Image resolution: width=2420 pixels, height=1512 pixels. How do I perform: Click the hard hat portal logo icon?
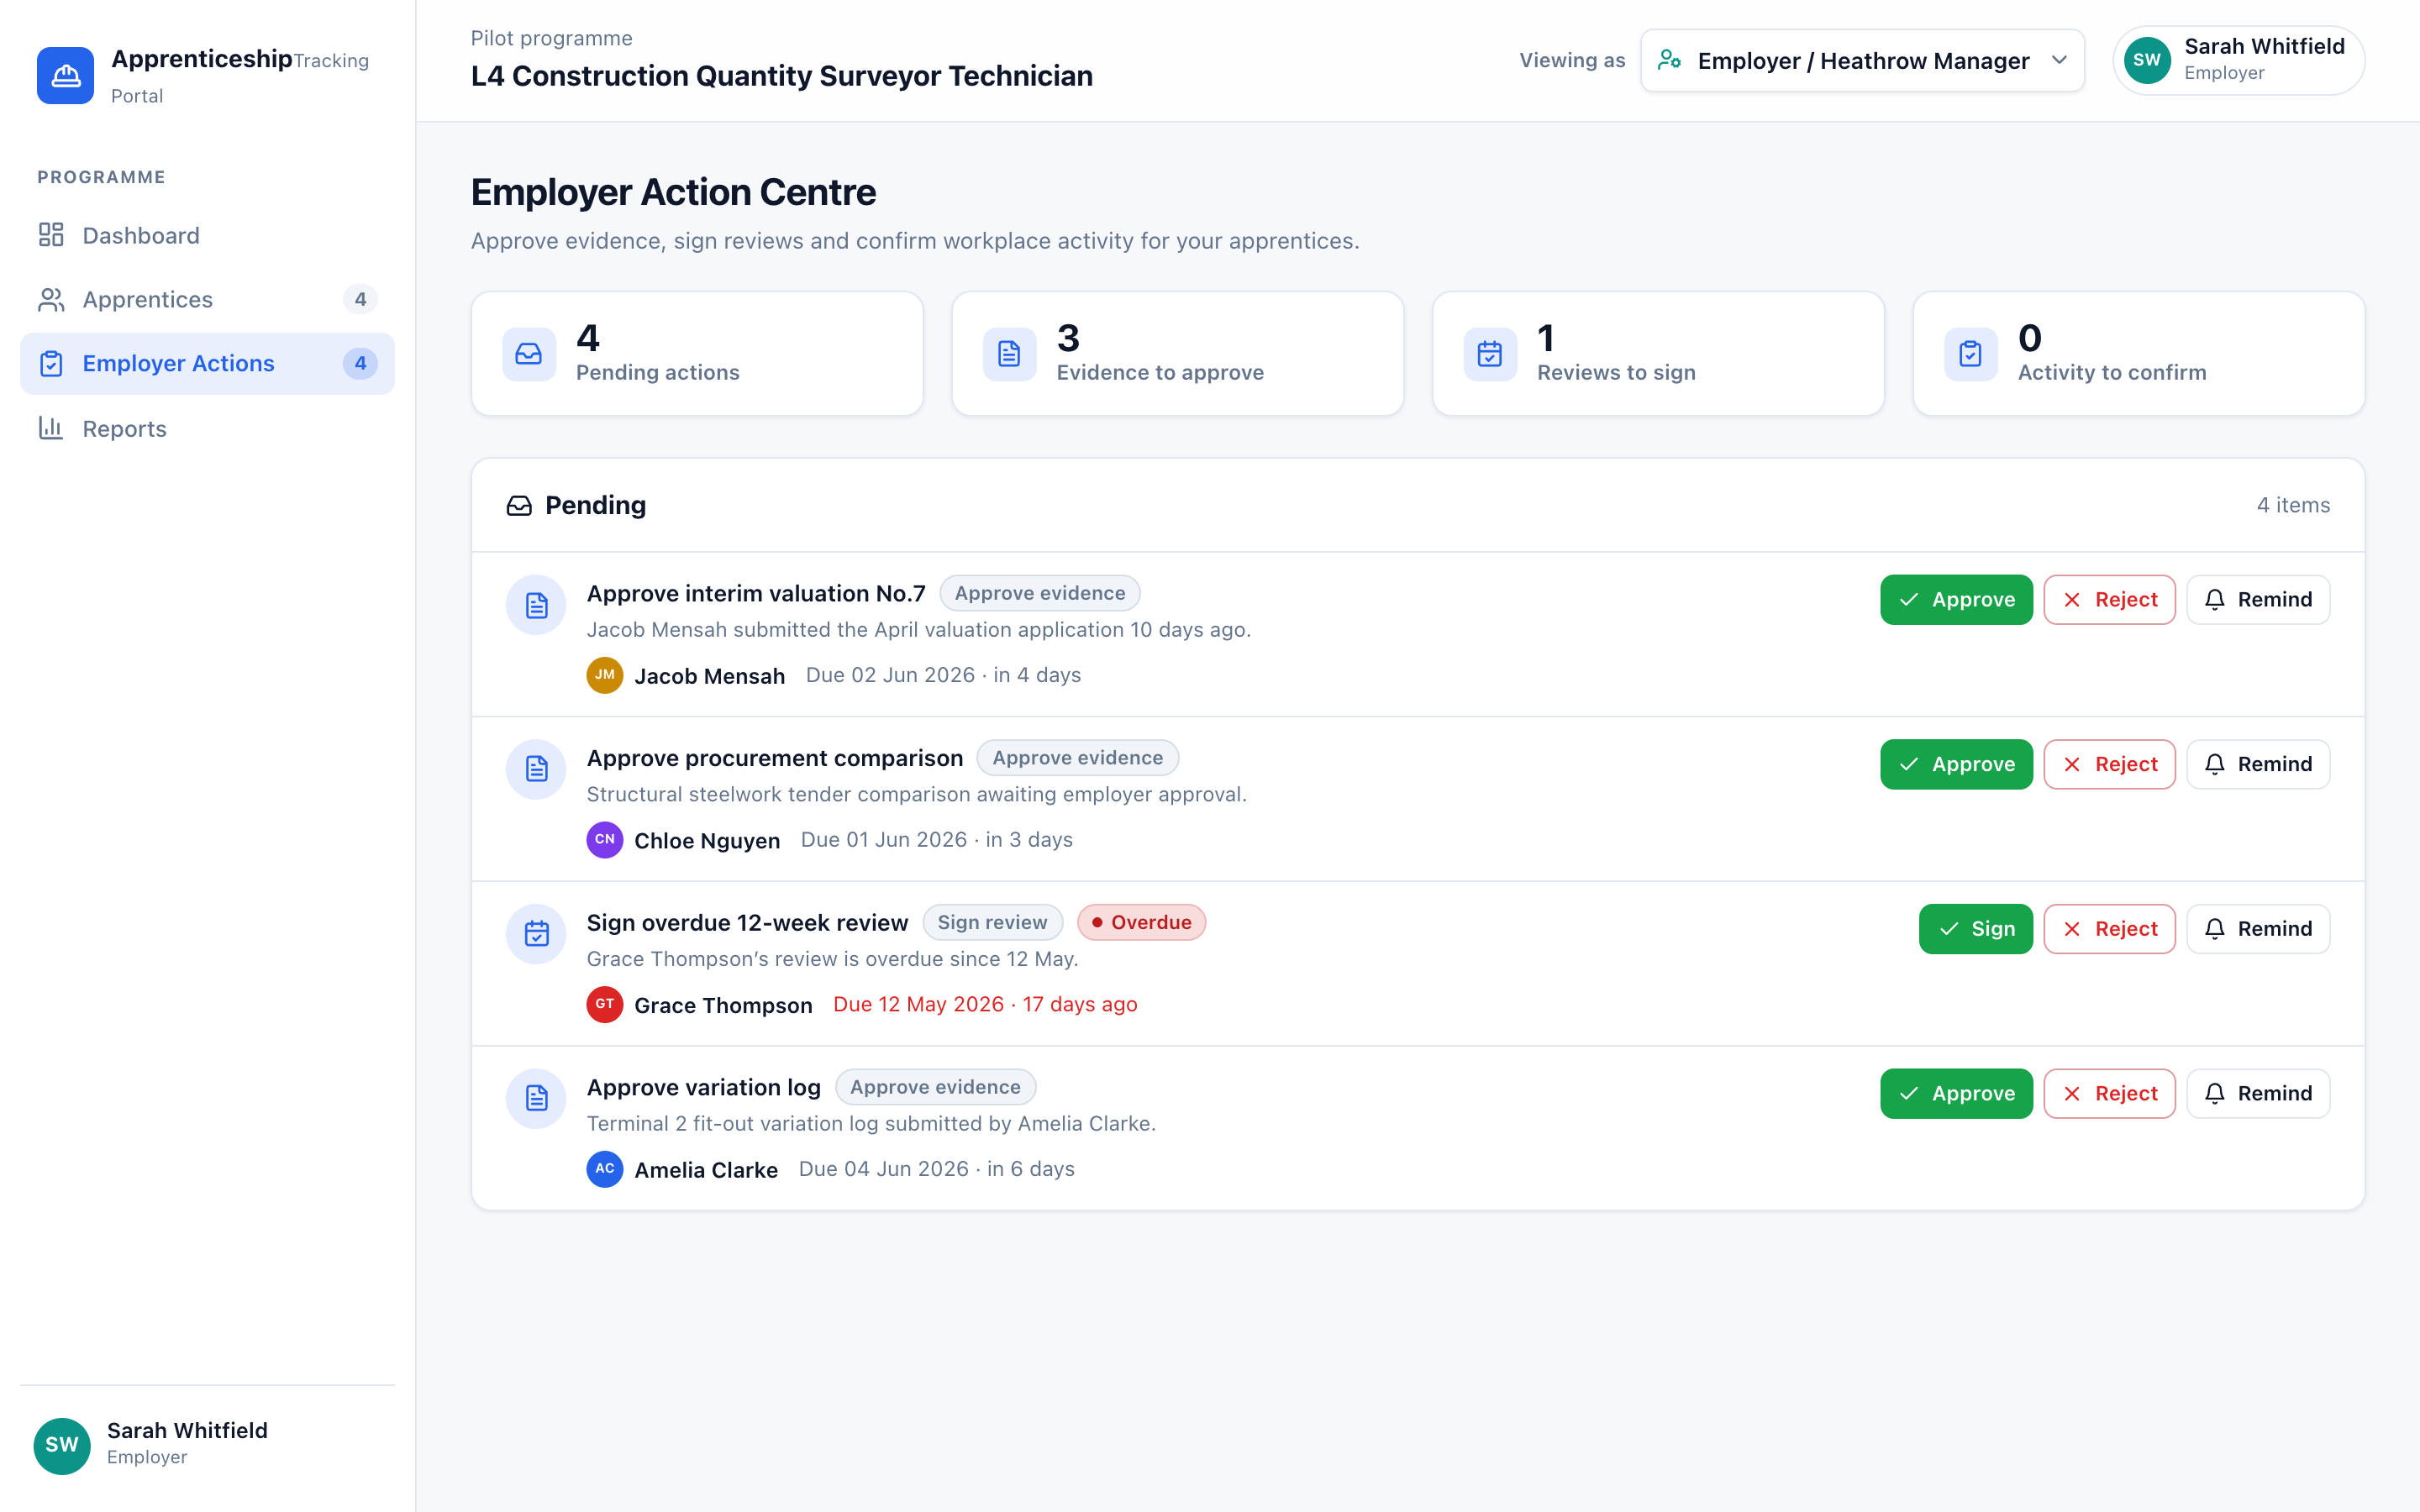[65, 75]
